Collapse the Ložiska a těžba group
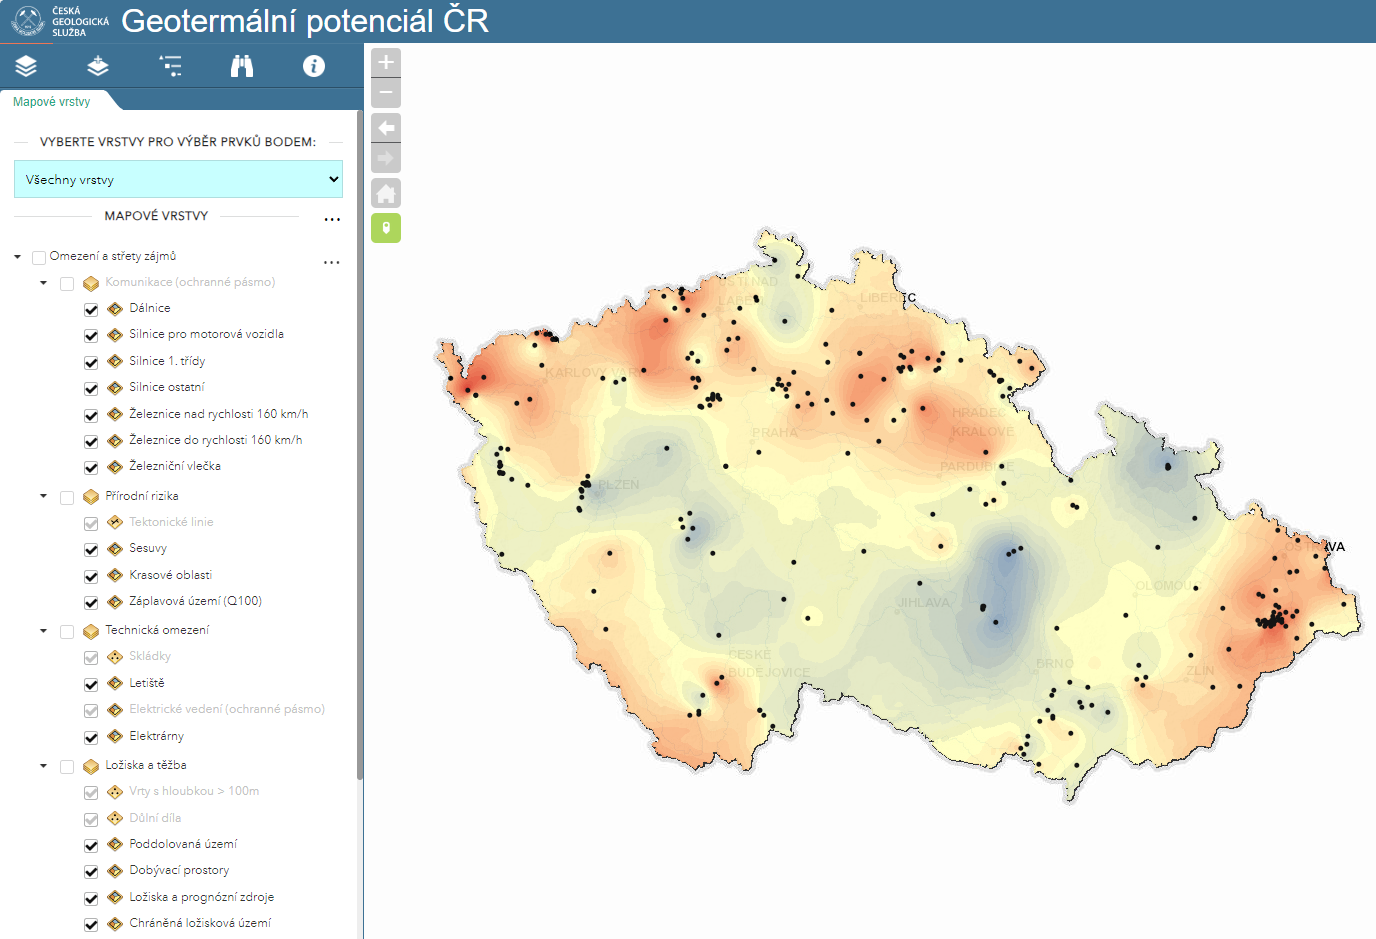The height and width of the screenshot is (939, 1376). click(x=43, y=766)
